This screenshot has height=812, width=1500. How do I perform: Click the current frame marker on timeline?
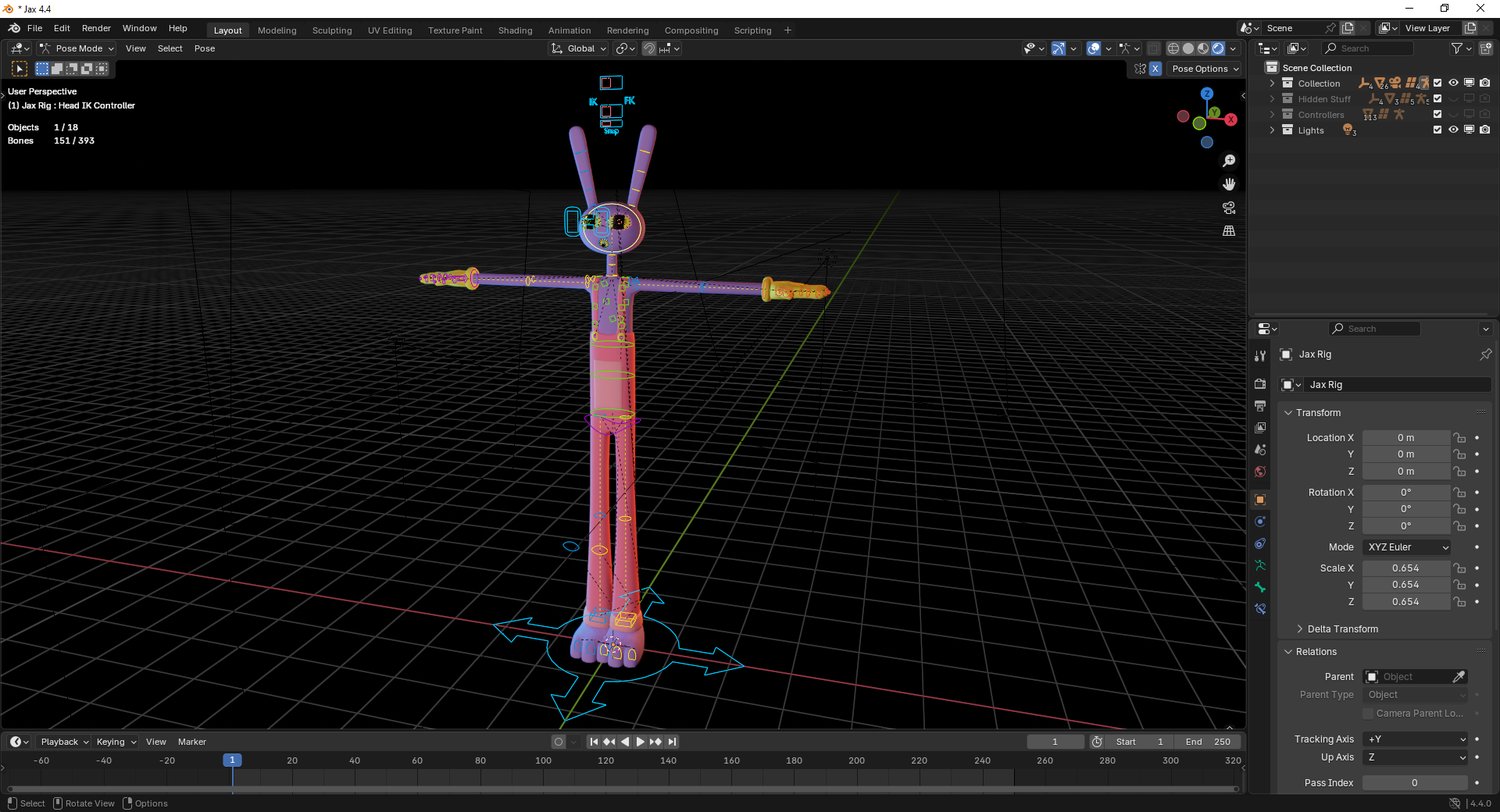tap(232, 760)
